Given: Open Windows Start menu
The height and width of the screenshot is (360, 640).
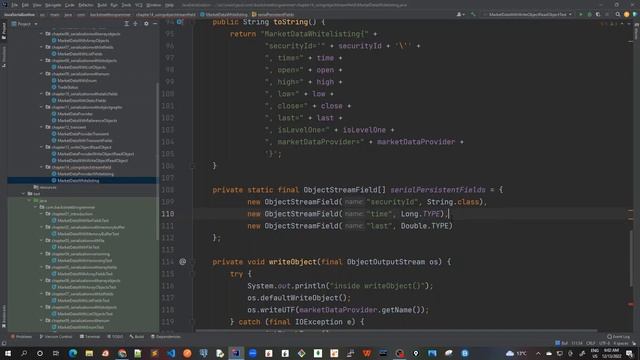Looking at the screenshot, I should pos(8,353).
